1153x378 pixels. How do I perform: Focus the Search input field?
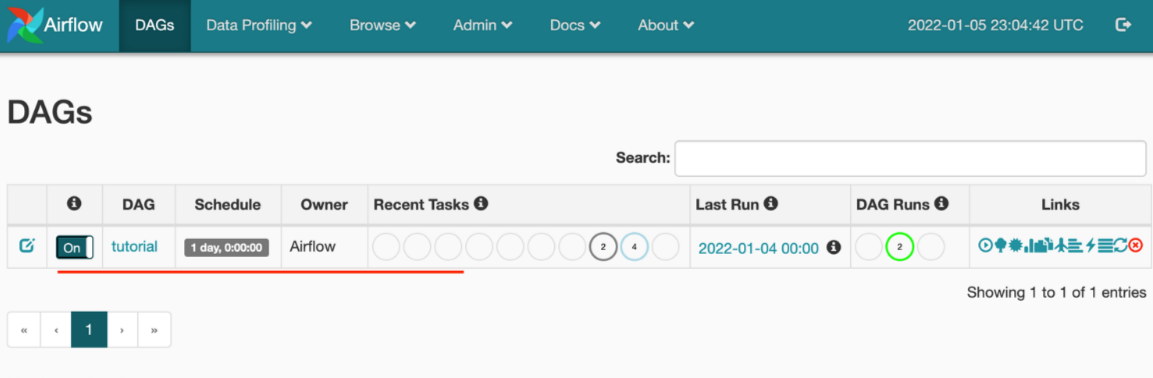click(x=910, y=158)
